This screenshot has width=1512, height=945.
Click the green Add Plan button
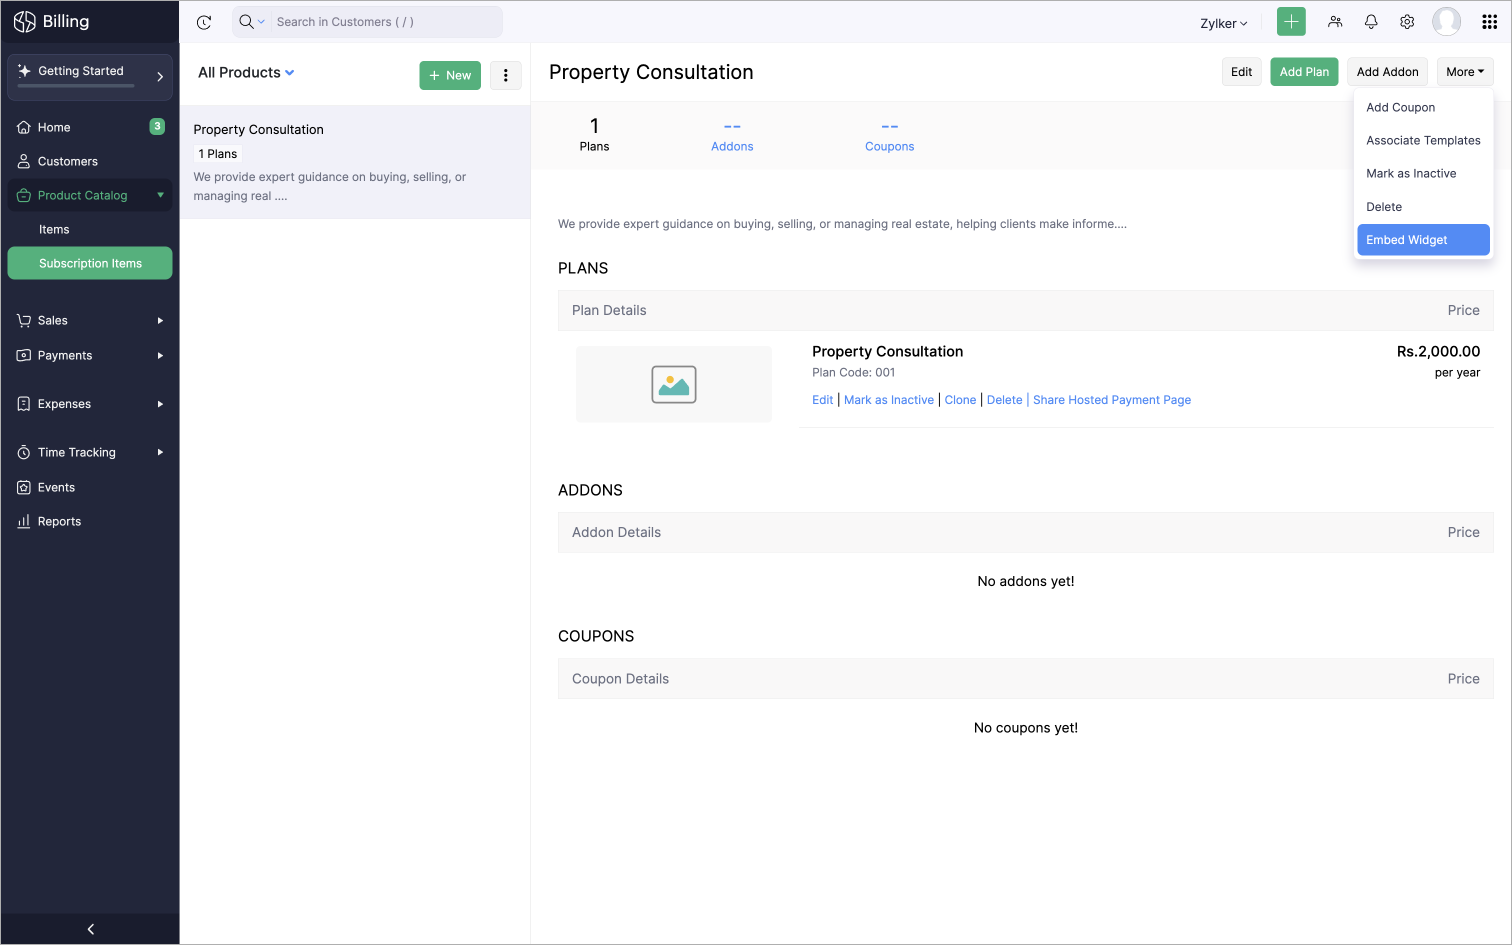click(x=1304, y=72)
